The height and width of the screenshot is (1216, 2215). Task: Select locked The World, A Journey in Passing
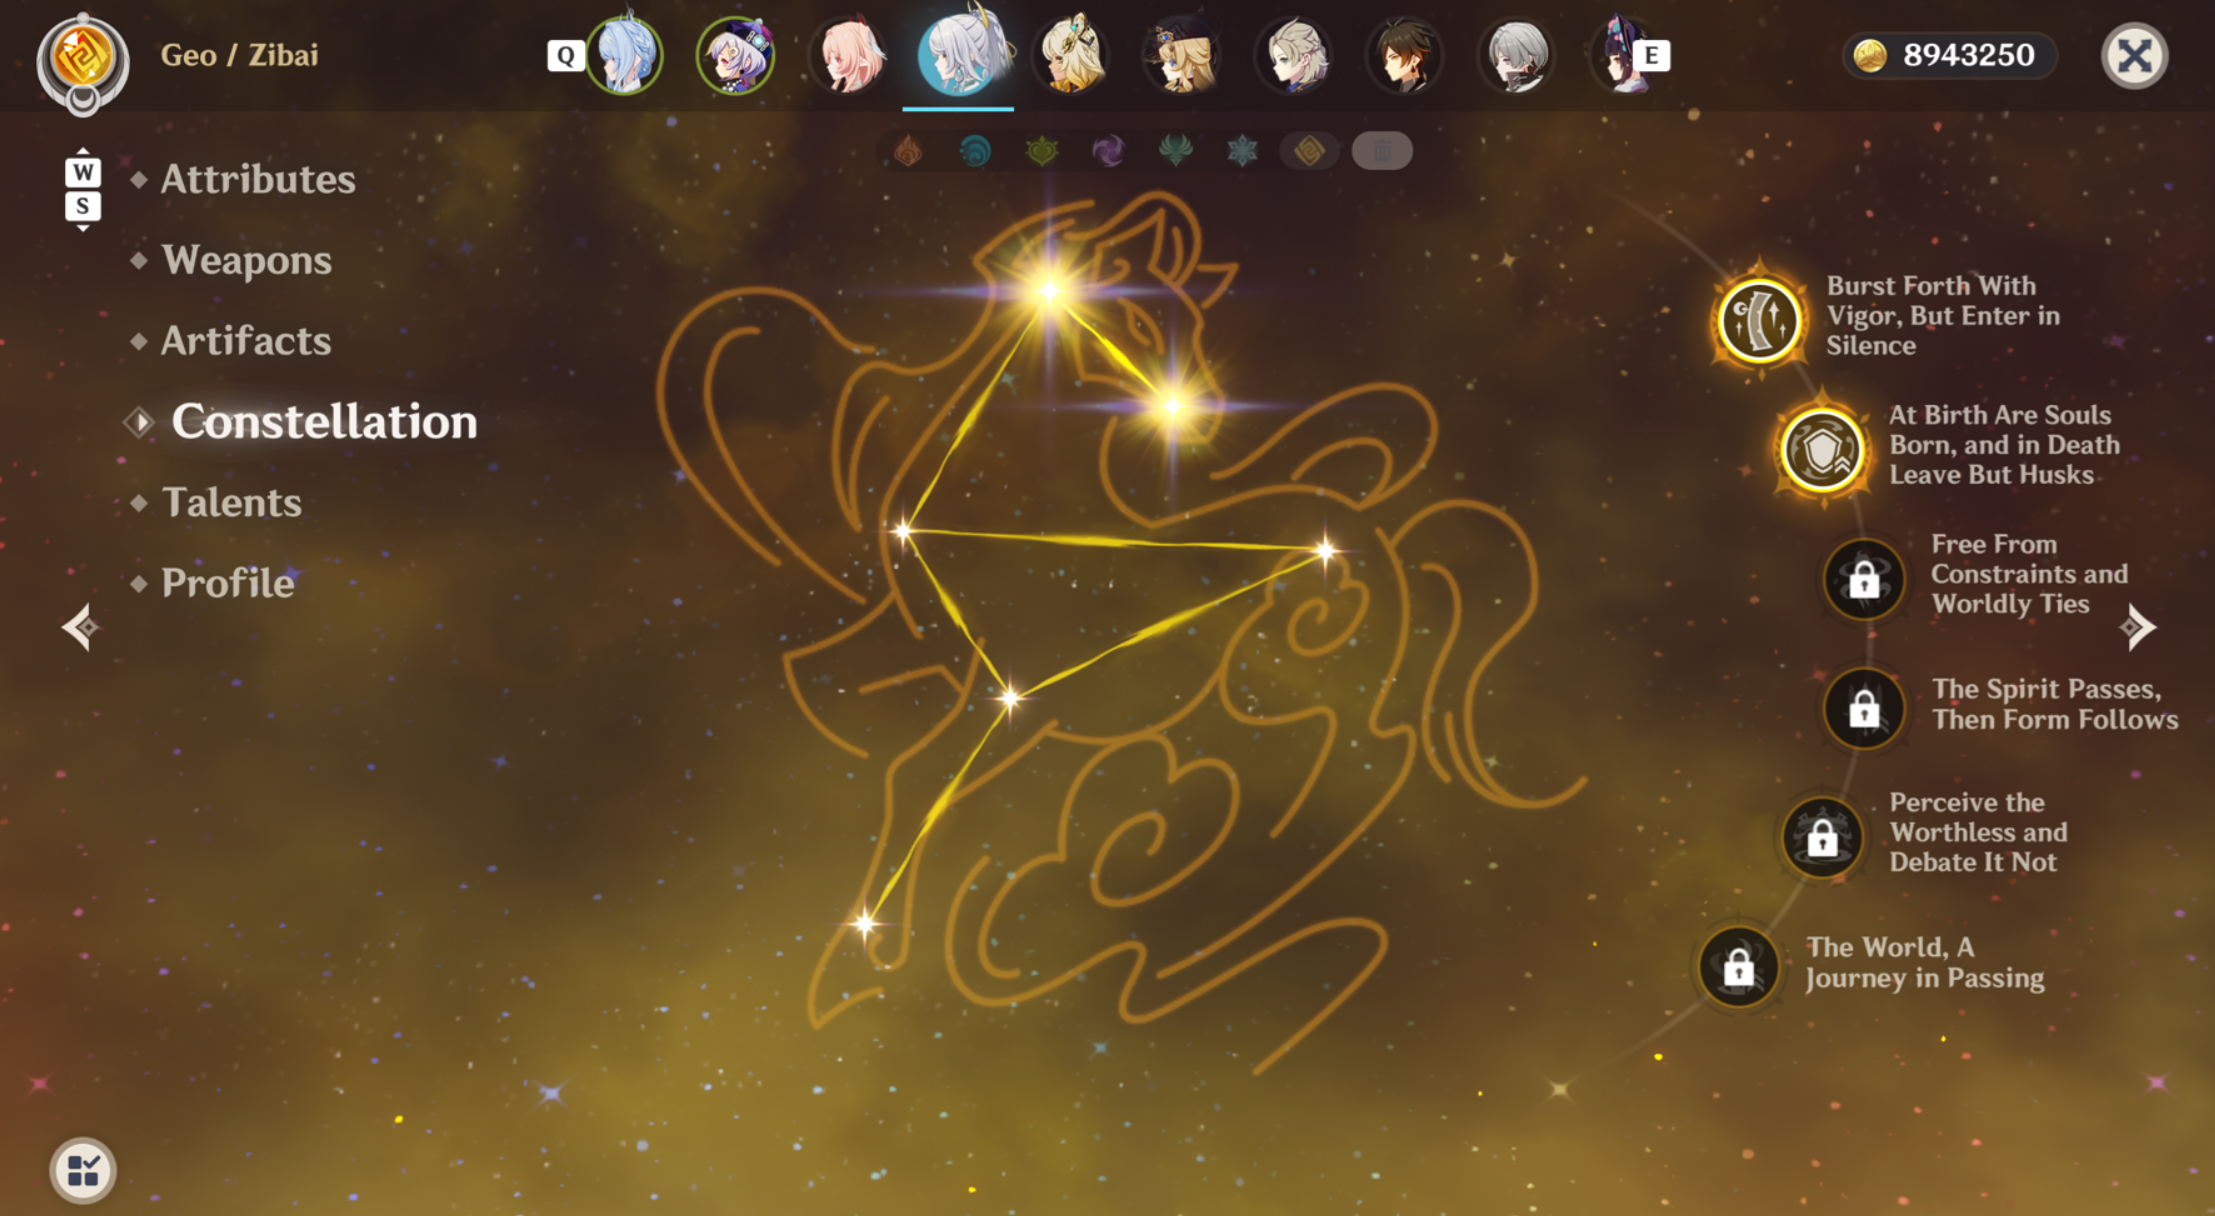[x=1739, y=965]
